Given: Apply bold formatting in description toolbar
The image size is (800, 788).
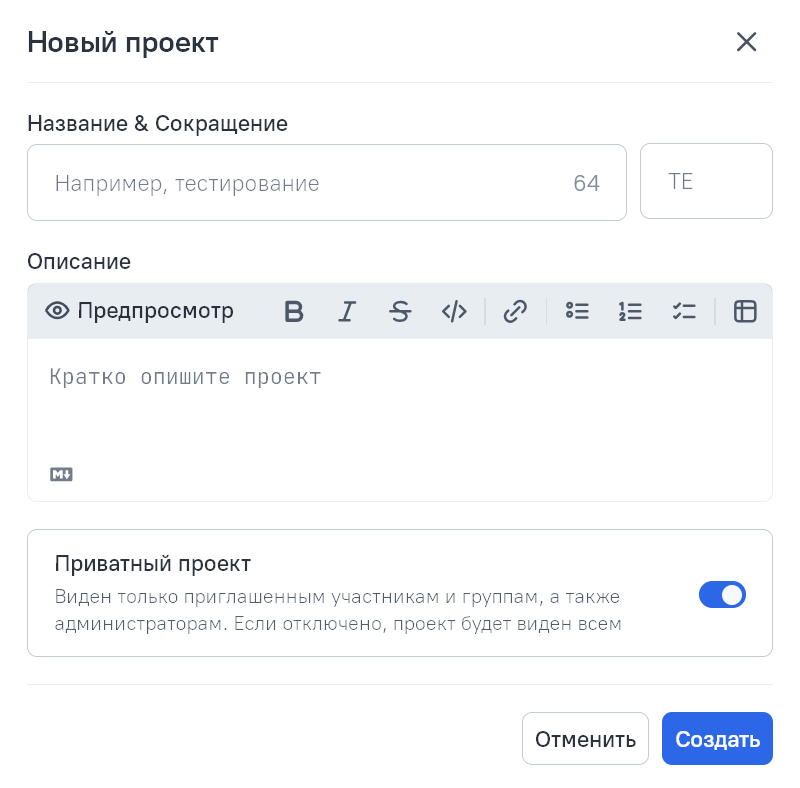Looking at the screenshot, I should (x=293, y=312).
